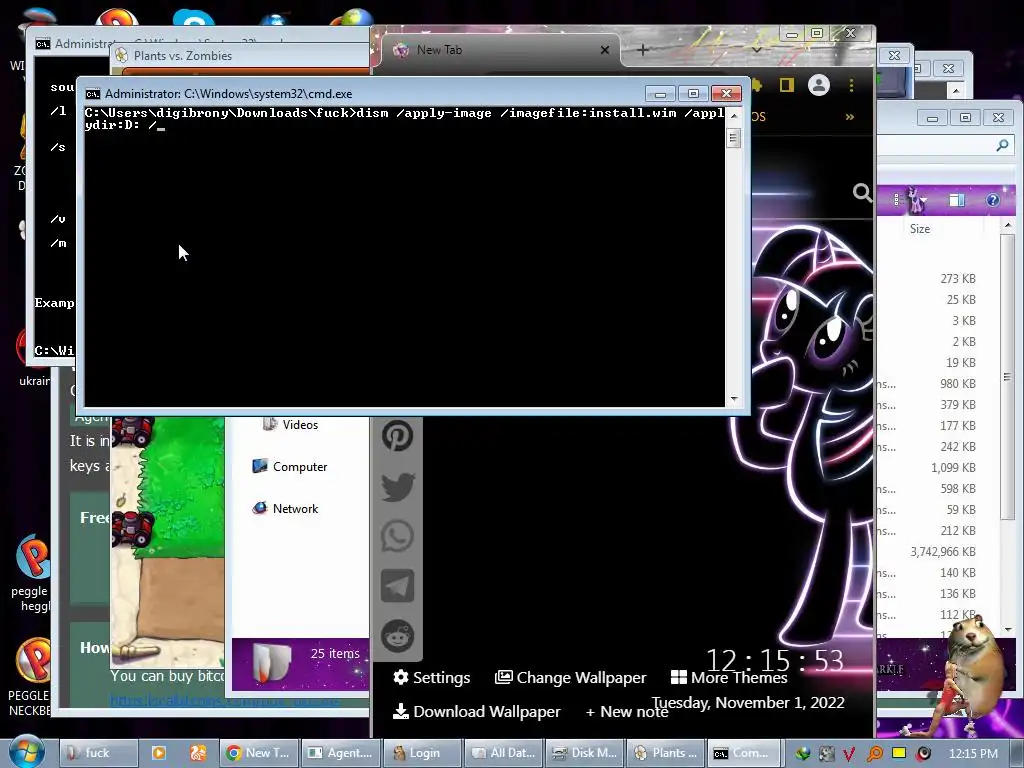Click the Explorer search box magnifier
The width and height of the screenshot is (1024, 768).
[1002, 146]
